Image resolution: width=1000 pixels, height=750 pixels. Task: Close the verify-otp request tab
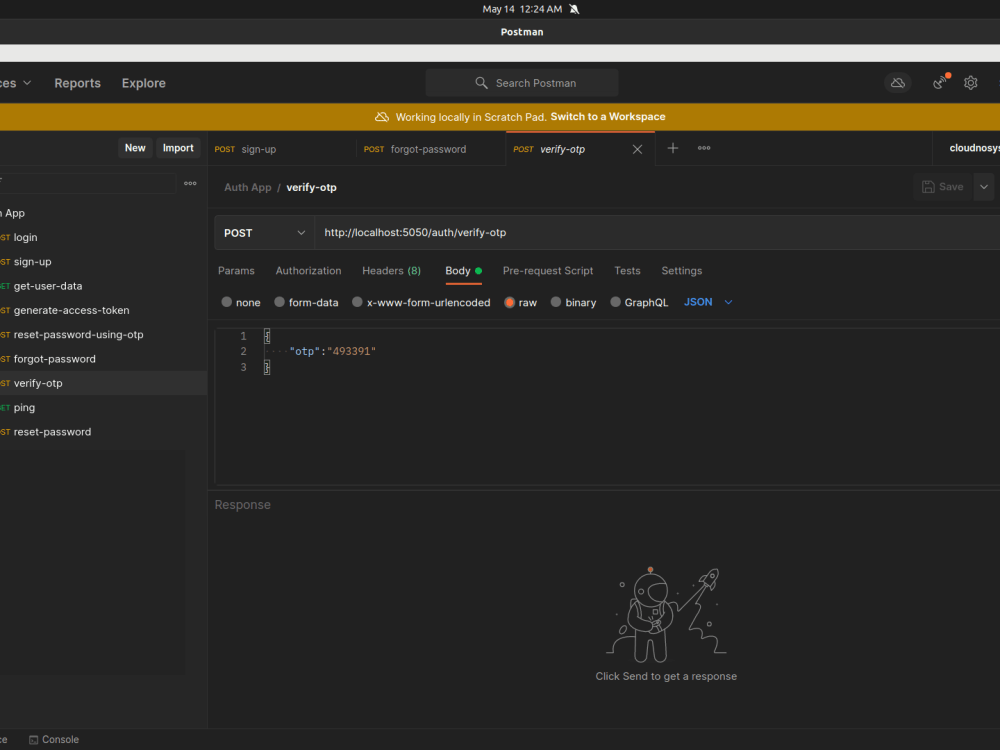coord(637,148)
